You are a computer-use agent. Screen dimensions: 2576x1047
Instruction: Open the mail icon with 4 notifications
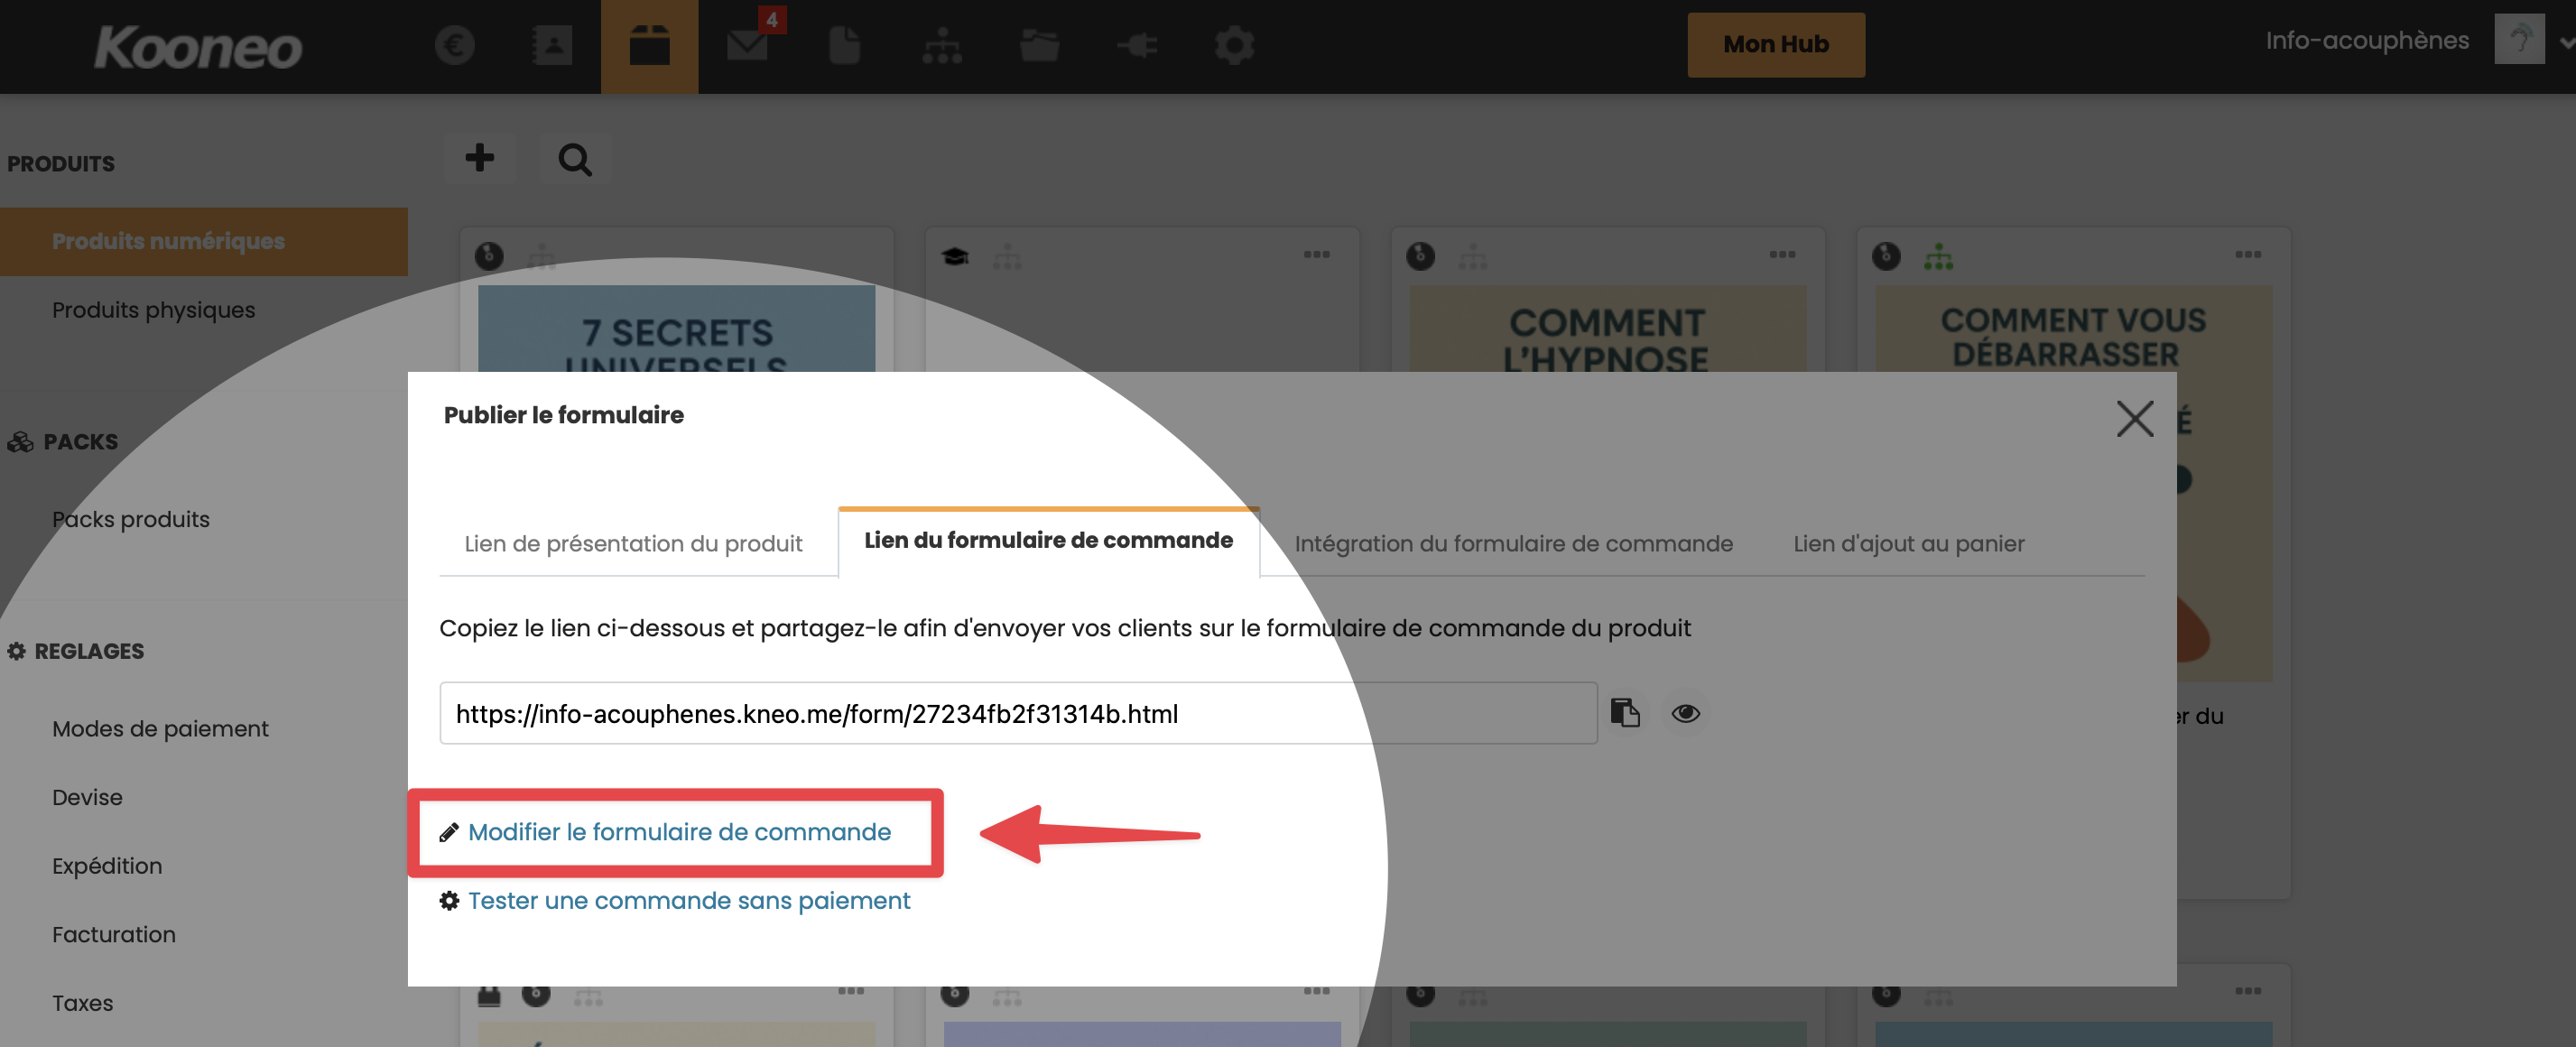(748, 45)
